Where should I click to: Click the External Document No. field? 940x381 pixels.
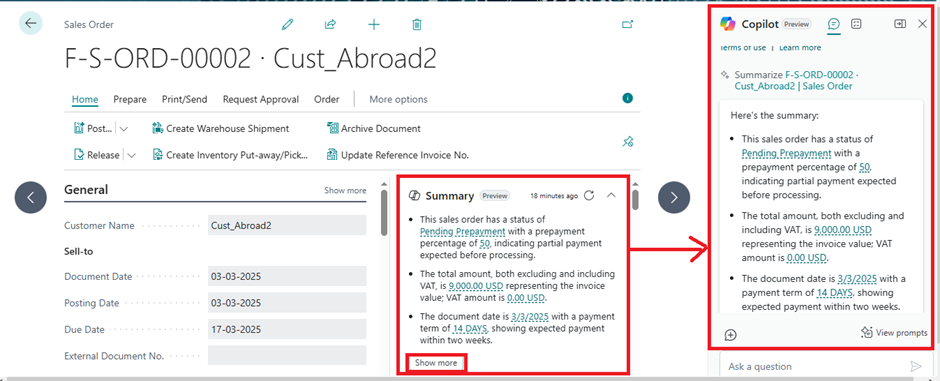[287, 355]
